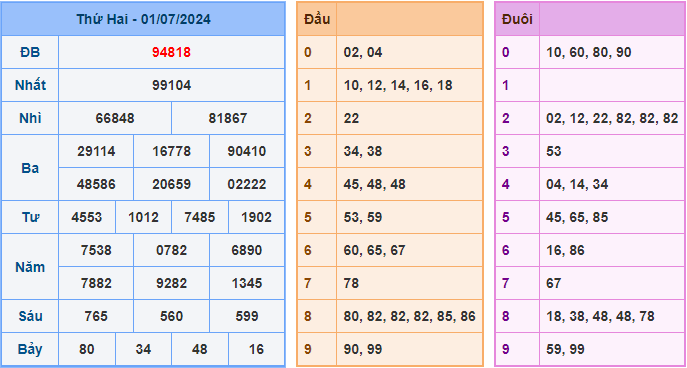Click the Nhì row label
Viewport: 687px width, 368px height.
coord(30,118)
